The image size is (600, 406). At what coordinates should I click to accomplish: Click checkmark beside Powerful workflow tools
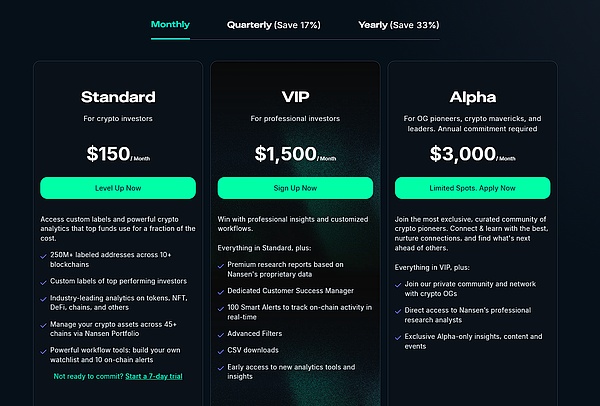pyautogui.click(x=44, y=351)
